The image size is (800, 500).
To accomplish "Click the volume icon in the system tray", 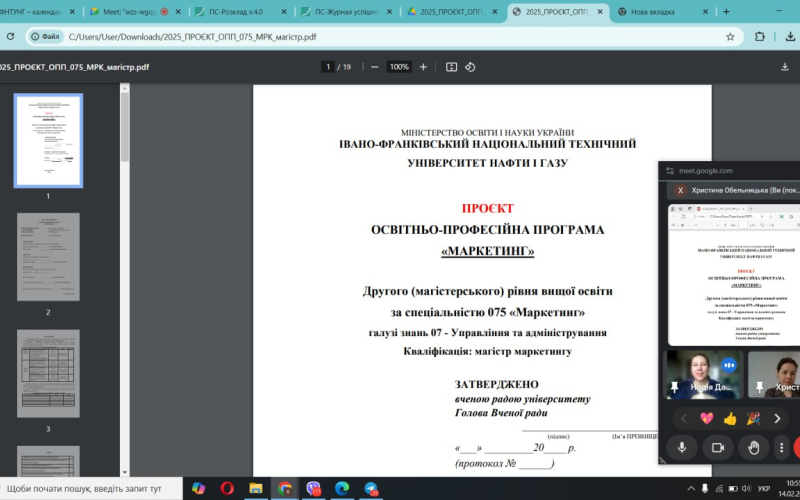I will tap(746, 488).
